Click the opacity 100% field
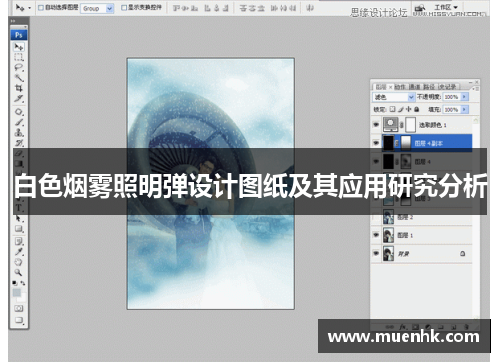Image resolution: width=500 pixels, height=362 pixels. tap(451, 97)
